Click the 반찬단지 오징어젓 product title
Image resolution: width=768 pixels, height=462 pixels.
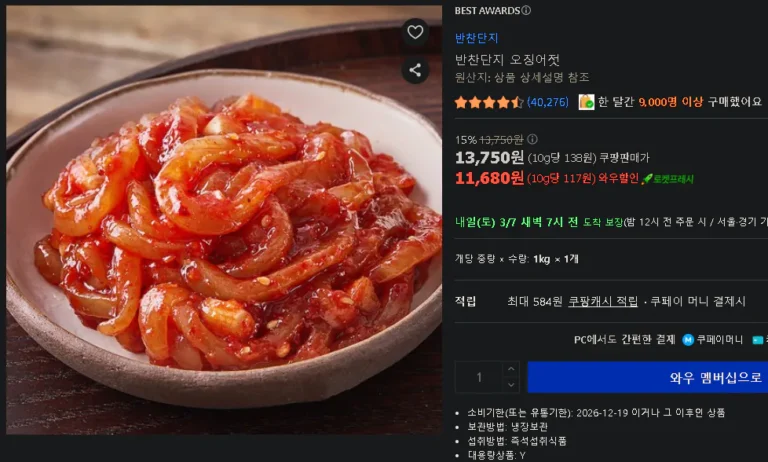[507, 60]
